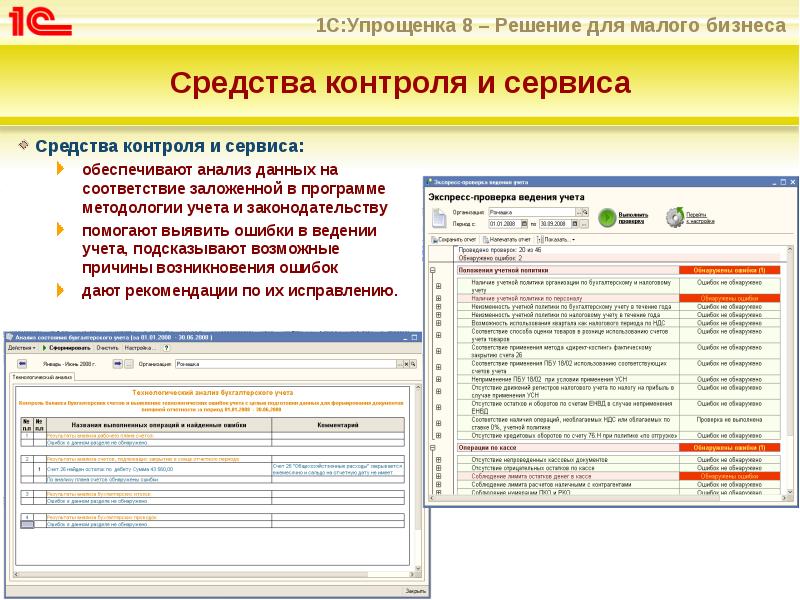The width and height of the screenshot is (800, 600).
Task: Expand row Соблюдение лимита остатков денег в кассе
Action: pos(438,476)
